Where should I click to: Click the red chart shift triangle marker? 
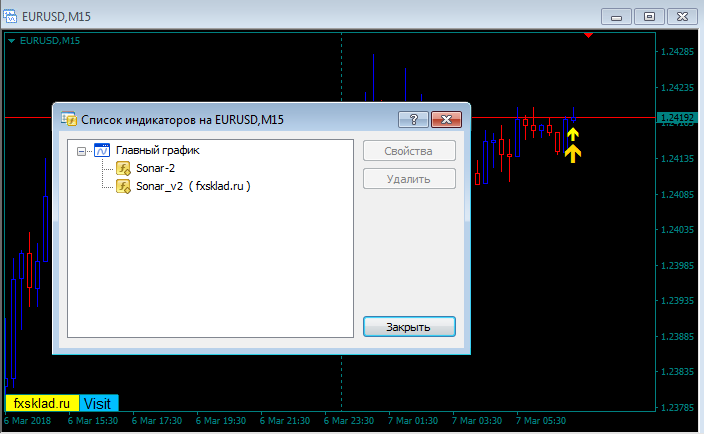click(x=588, y=35)
